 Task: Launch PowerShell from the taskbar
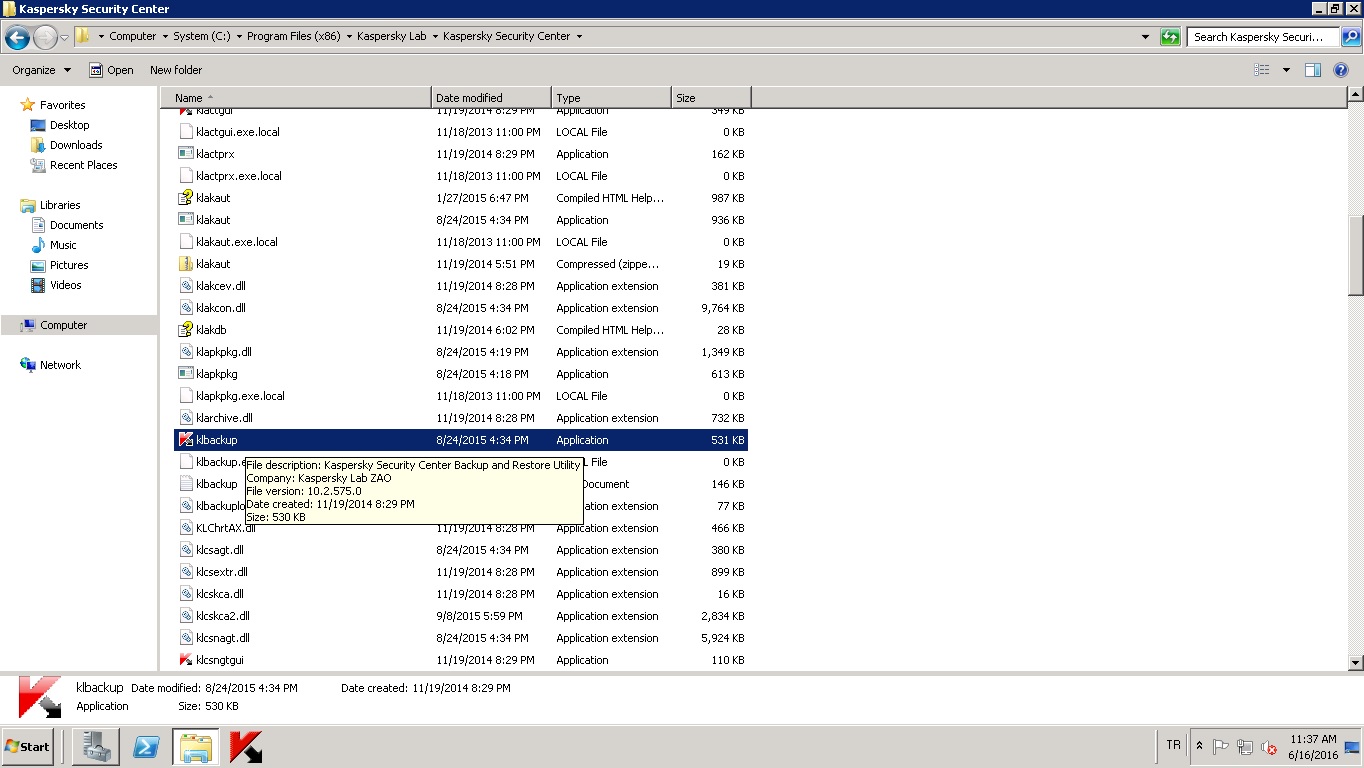tap(146, 747)
